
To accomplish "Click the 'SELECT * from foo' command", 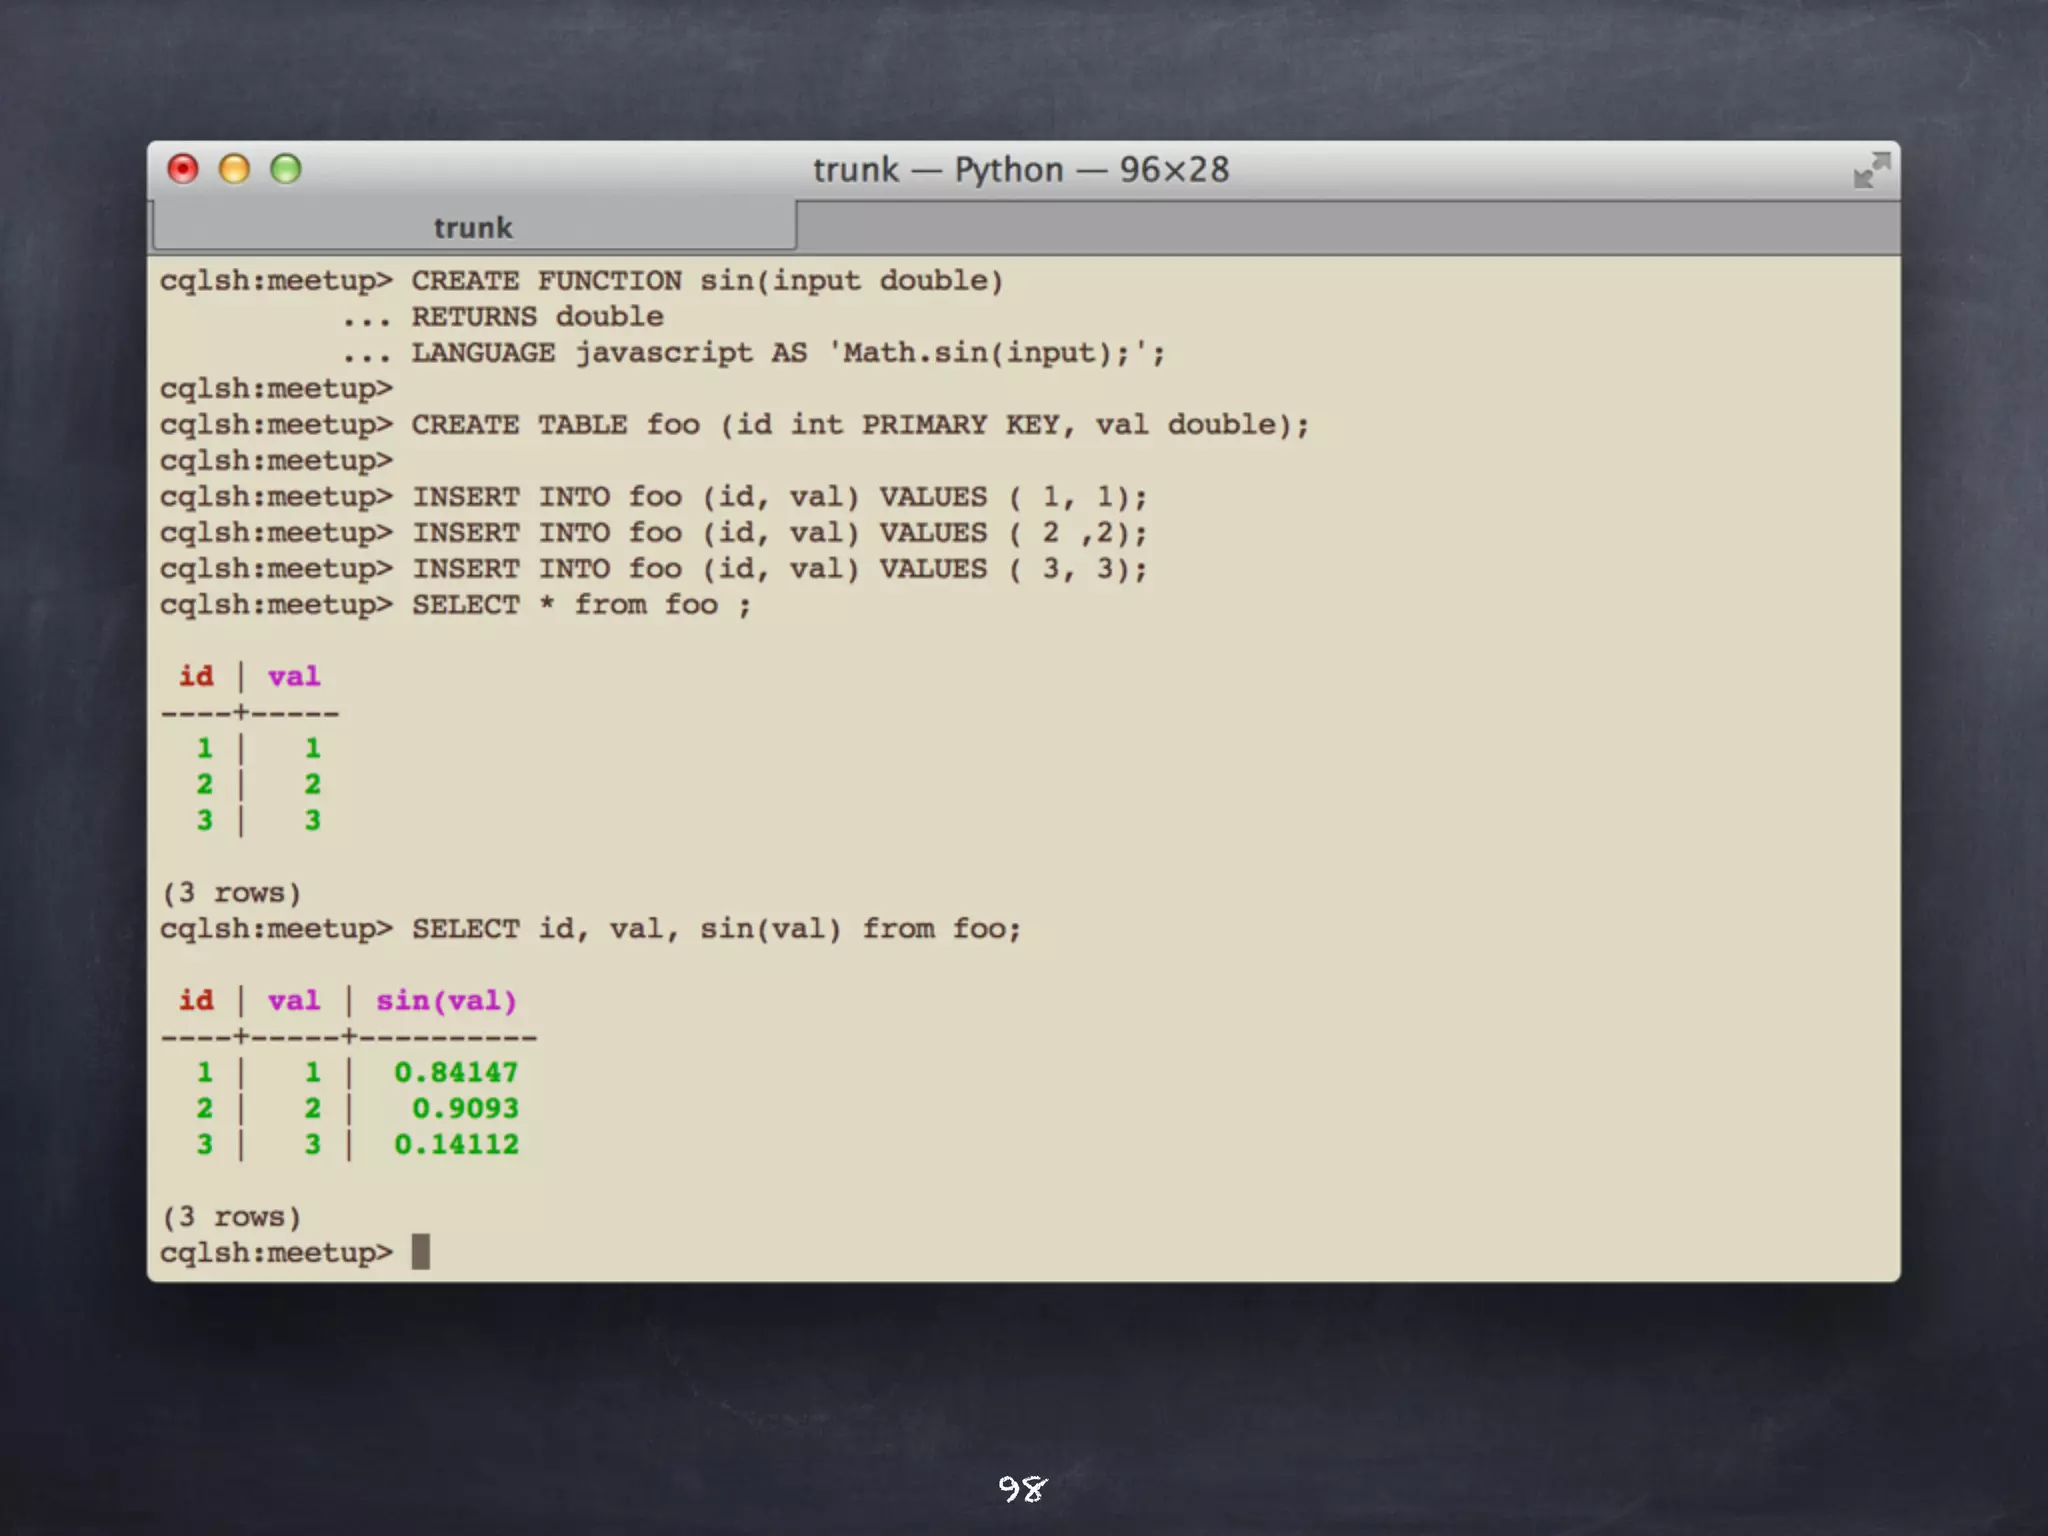I will (580, 605).
